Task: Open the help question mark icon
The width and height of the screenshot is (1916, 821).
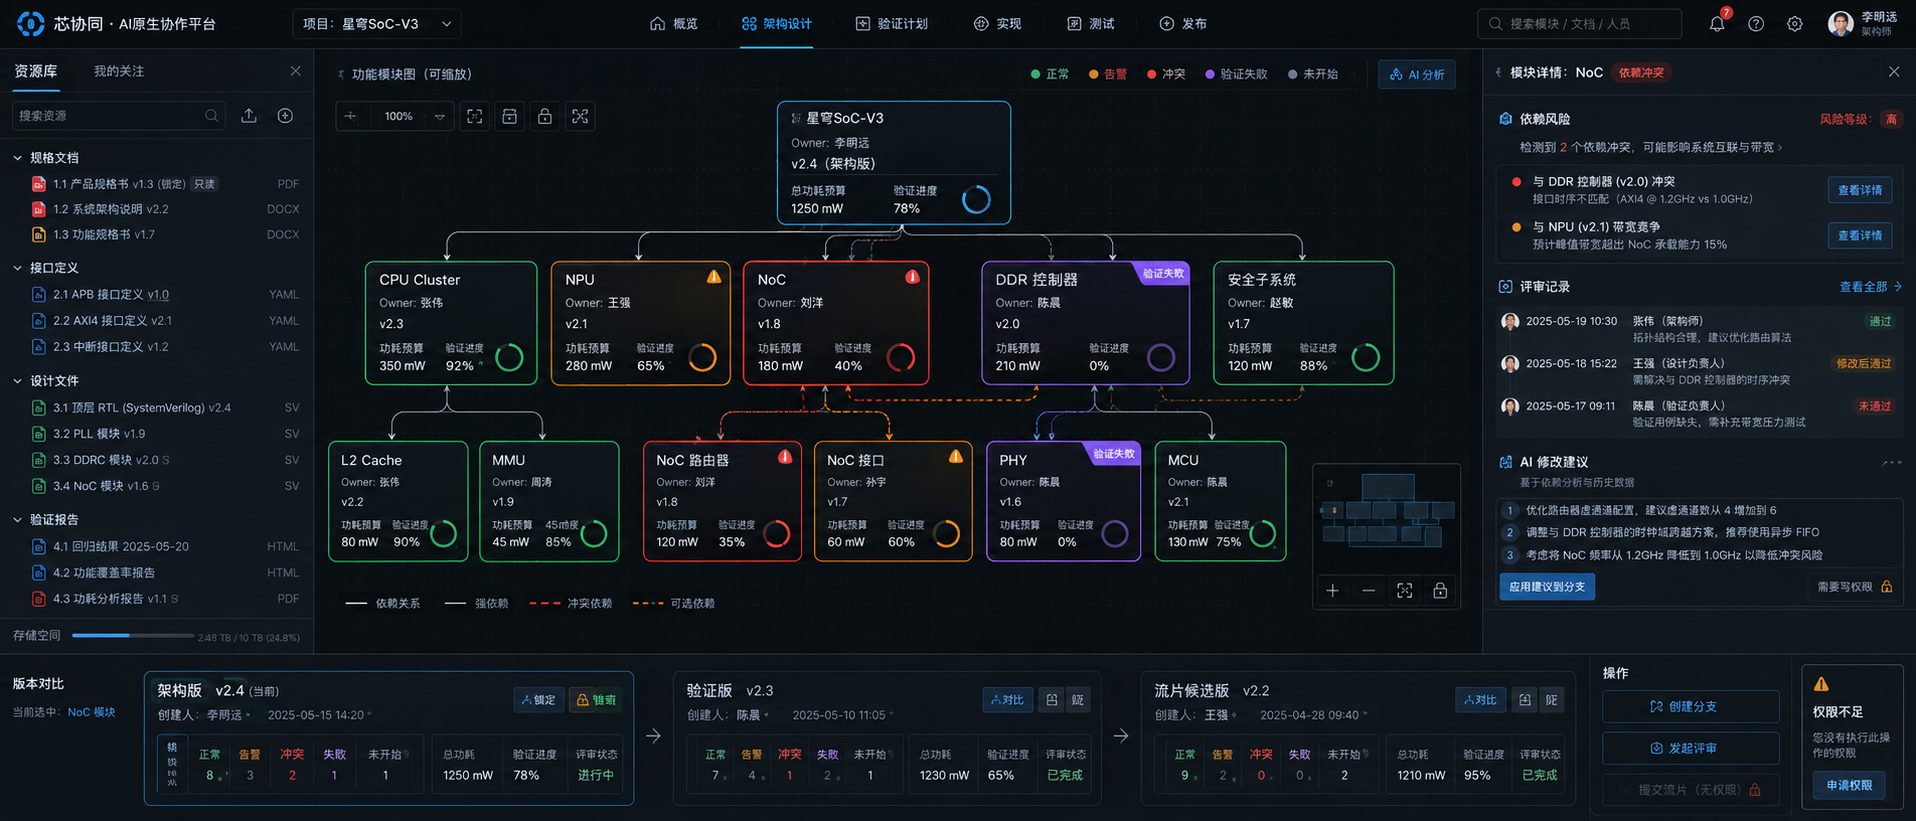Action: [1756, 24]
